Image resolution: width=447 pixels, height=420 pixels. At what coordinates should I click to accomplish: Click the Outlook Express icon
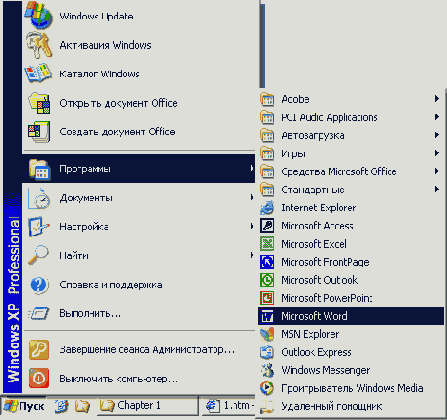click(x=267, y=352)
